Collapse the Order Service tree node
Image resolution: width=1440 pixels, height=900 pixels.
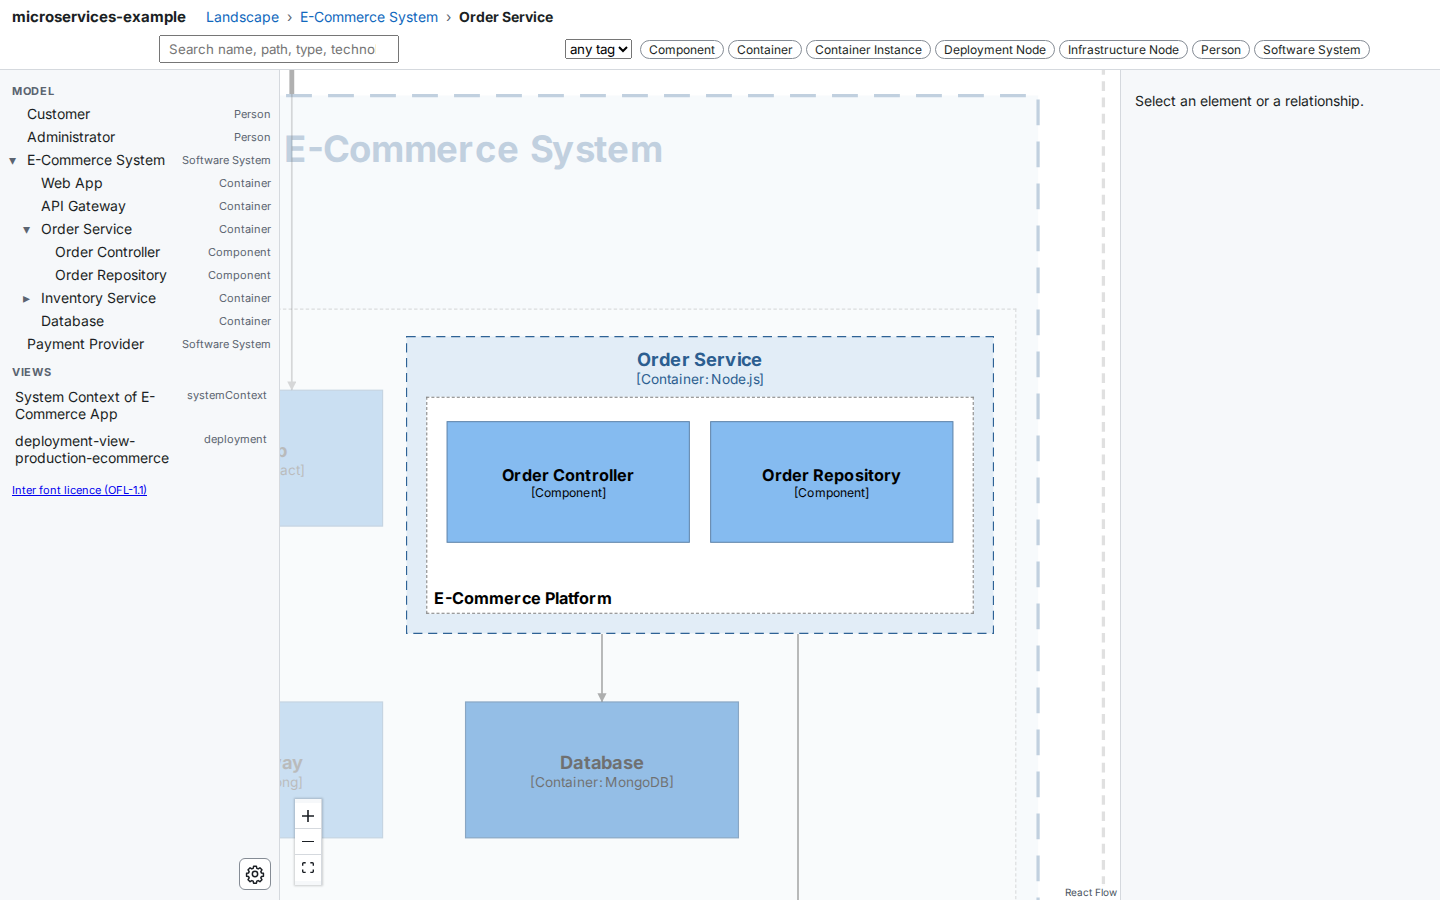click(27, 230)
